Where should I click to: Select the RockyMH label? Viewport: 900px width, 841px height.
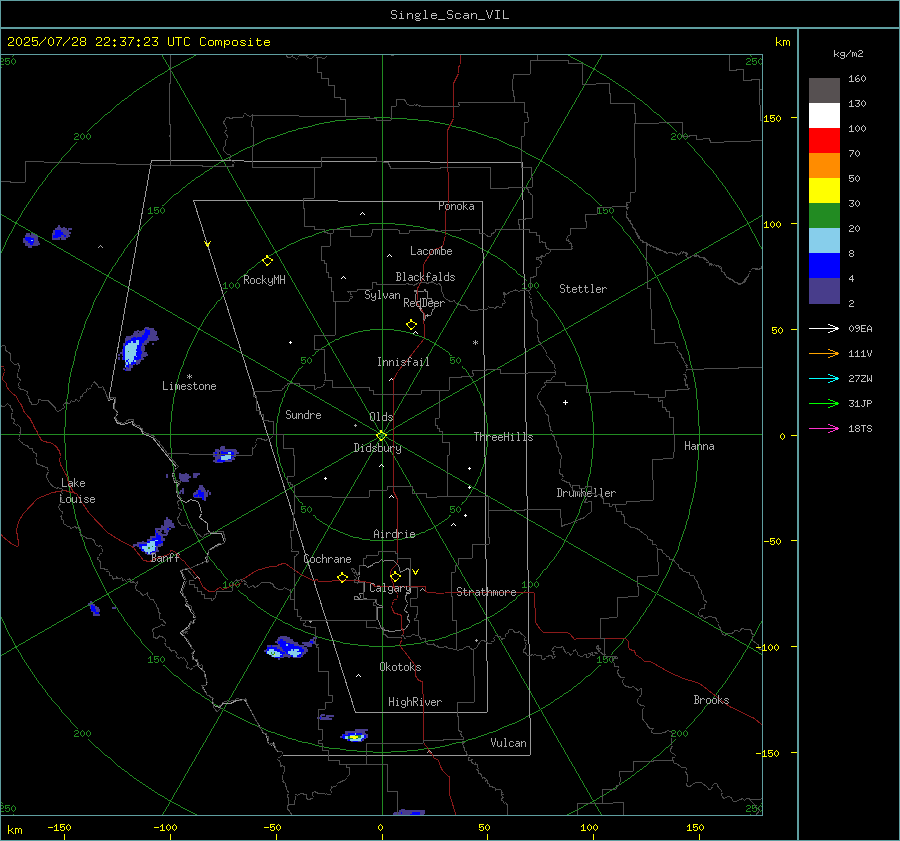click(264, 280)
